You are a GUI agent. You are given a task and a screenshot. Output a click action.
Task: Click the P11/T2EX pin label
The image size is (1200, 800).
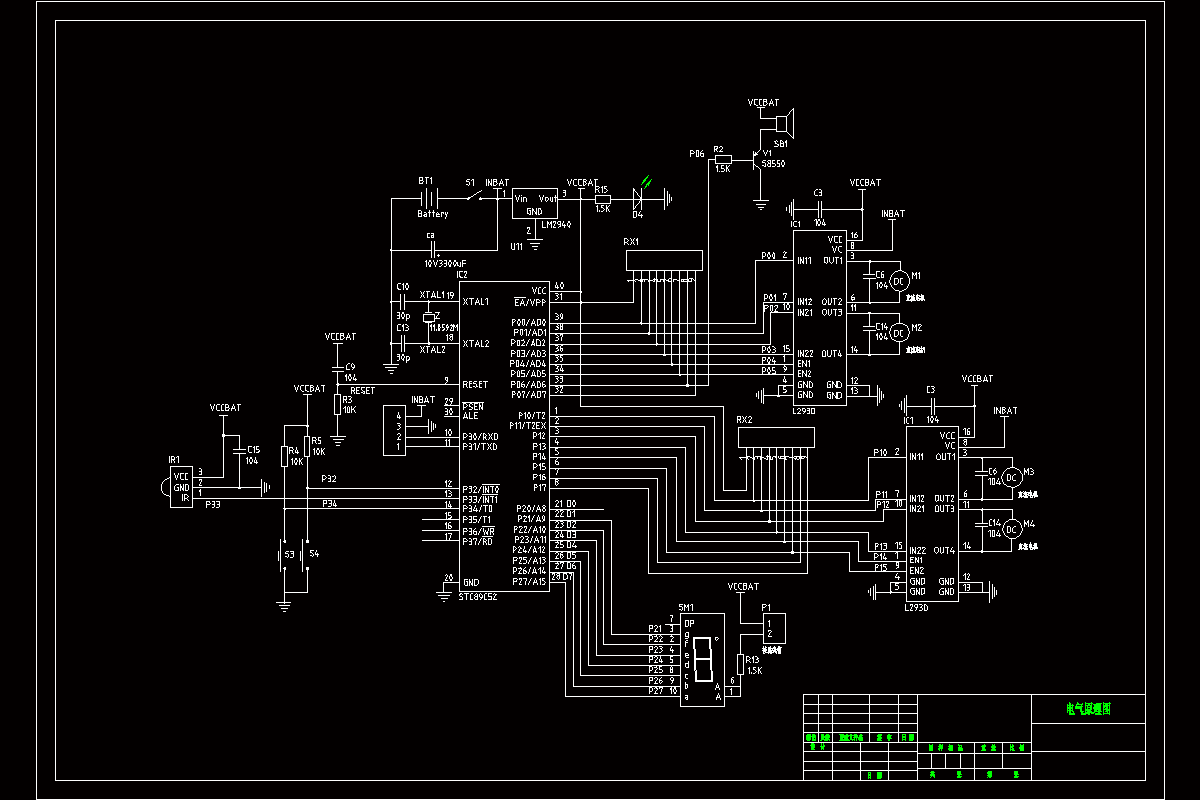pos(528,425)
